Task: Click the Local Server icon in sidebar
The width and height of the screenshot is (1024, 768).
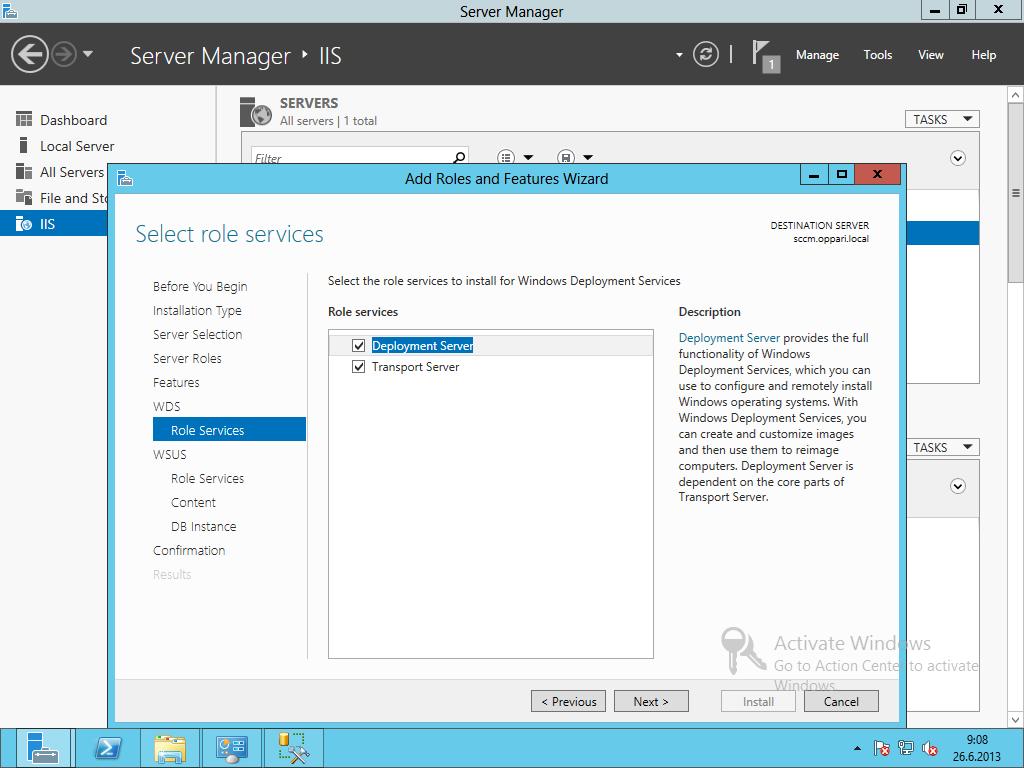Action: click(24, 145)
